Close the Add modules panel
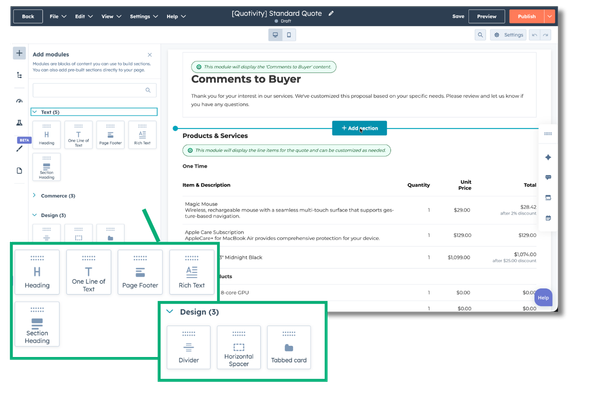This screenshot has width=600, height=400. tap(150, 55)
